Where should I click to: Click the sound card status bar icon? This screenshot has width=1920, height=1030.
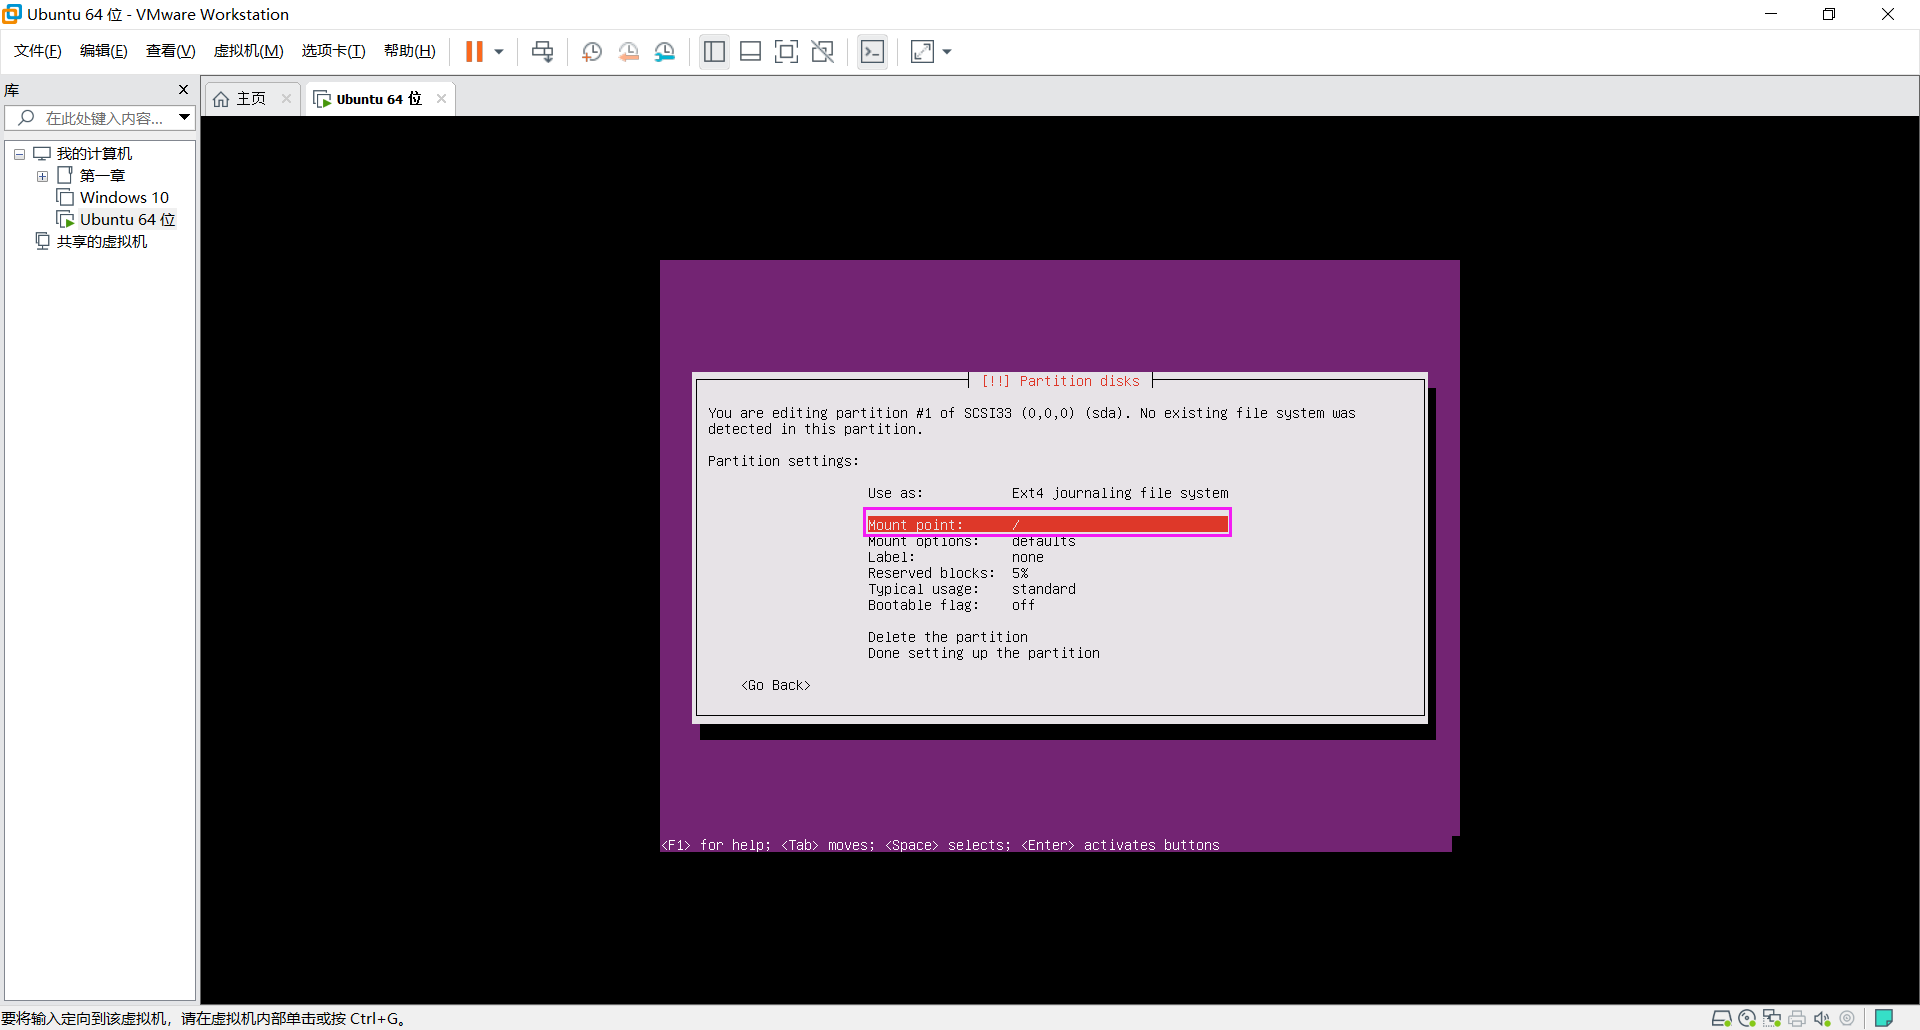pyautogui.click(x=1822, y=1018)
